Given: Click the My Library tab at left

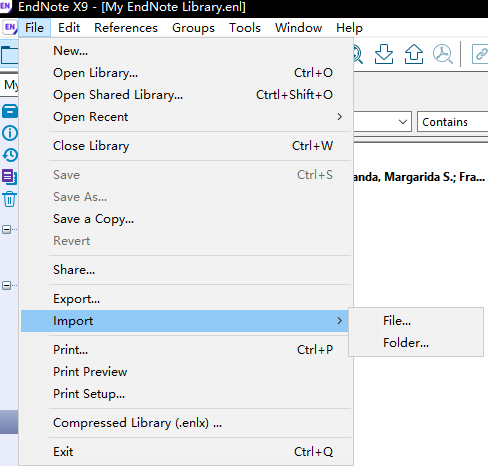Looking at the screenshot, I should point(10,85).
